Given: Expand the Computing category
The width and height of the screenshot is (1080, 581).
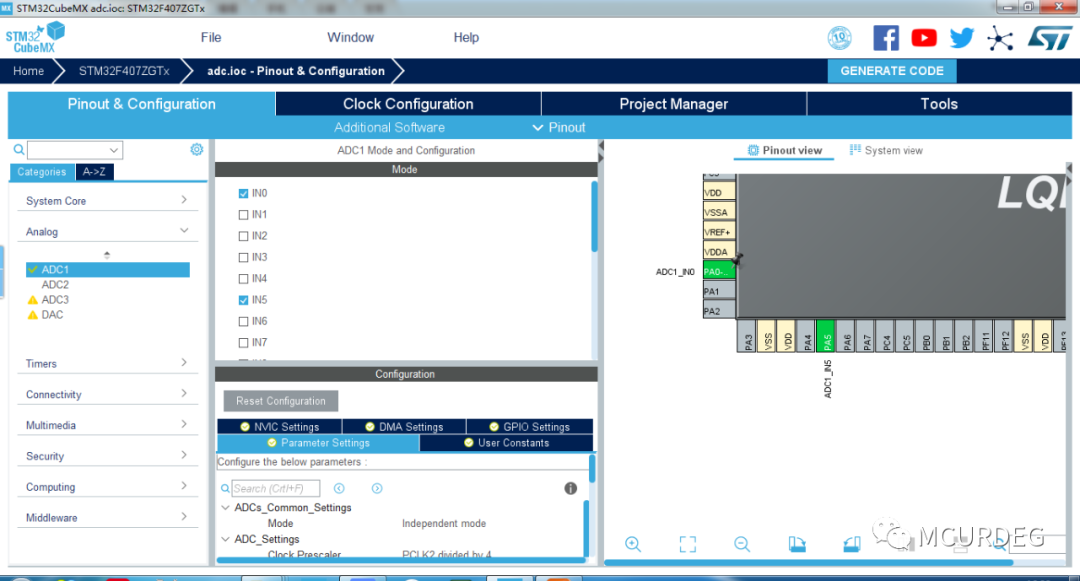Looking at the screenshot, I should (107, 487).
